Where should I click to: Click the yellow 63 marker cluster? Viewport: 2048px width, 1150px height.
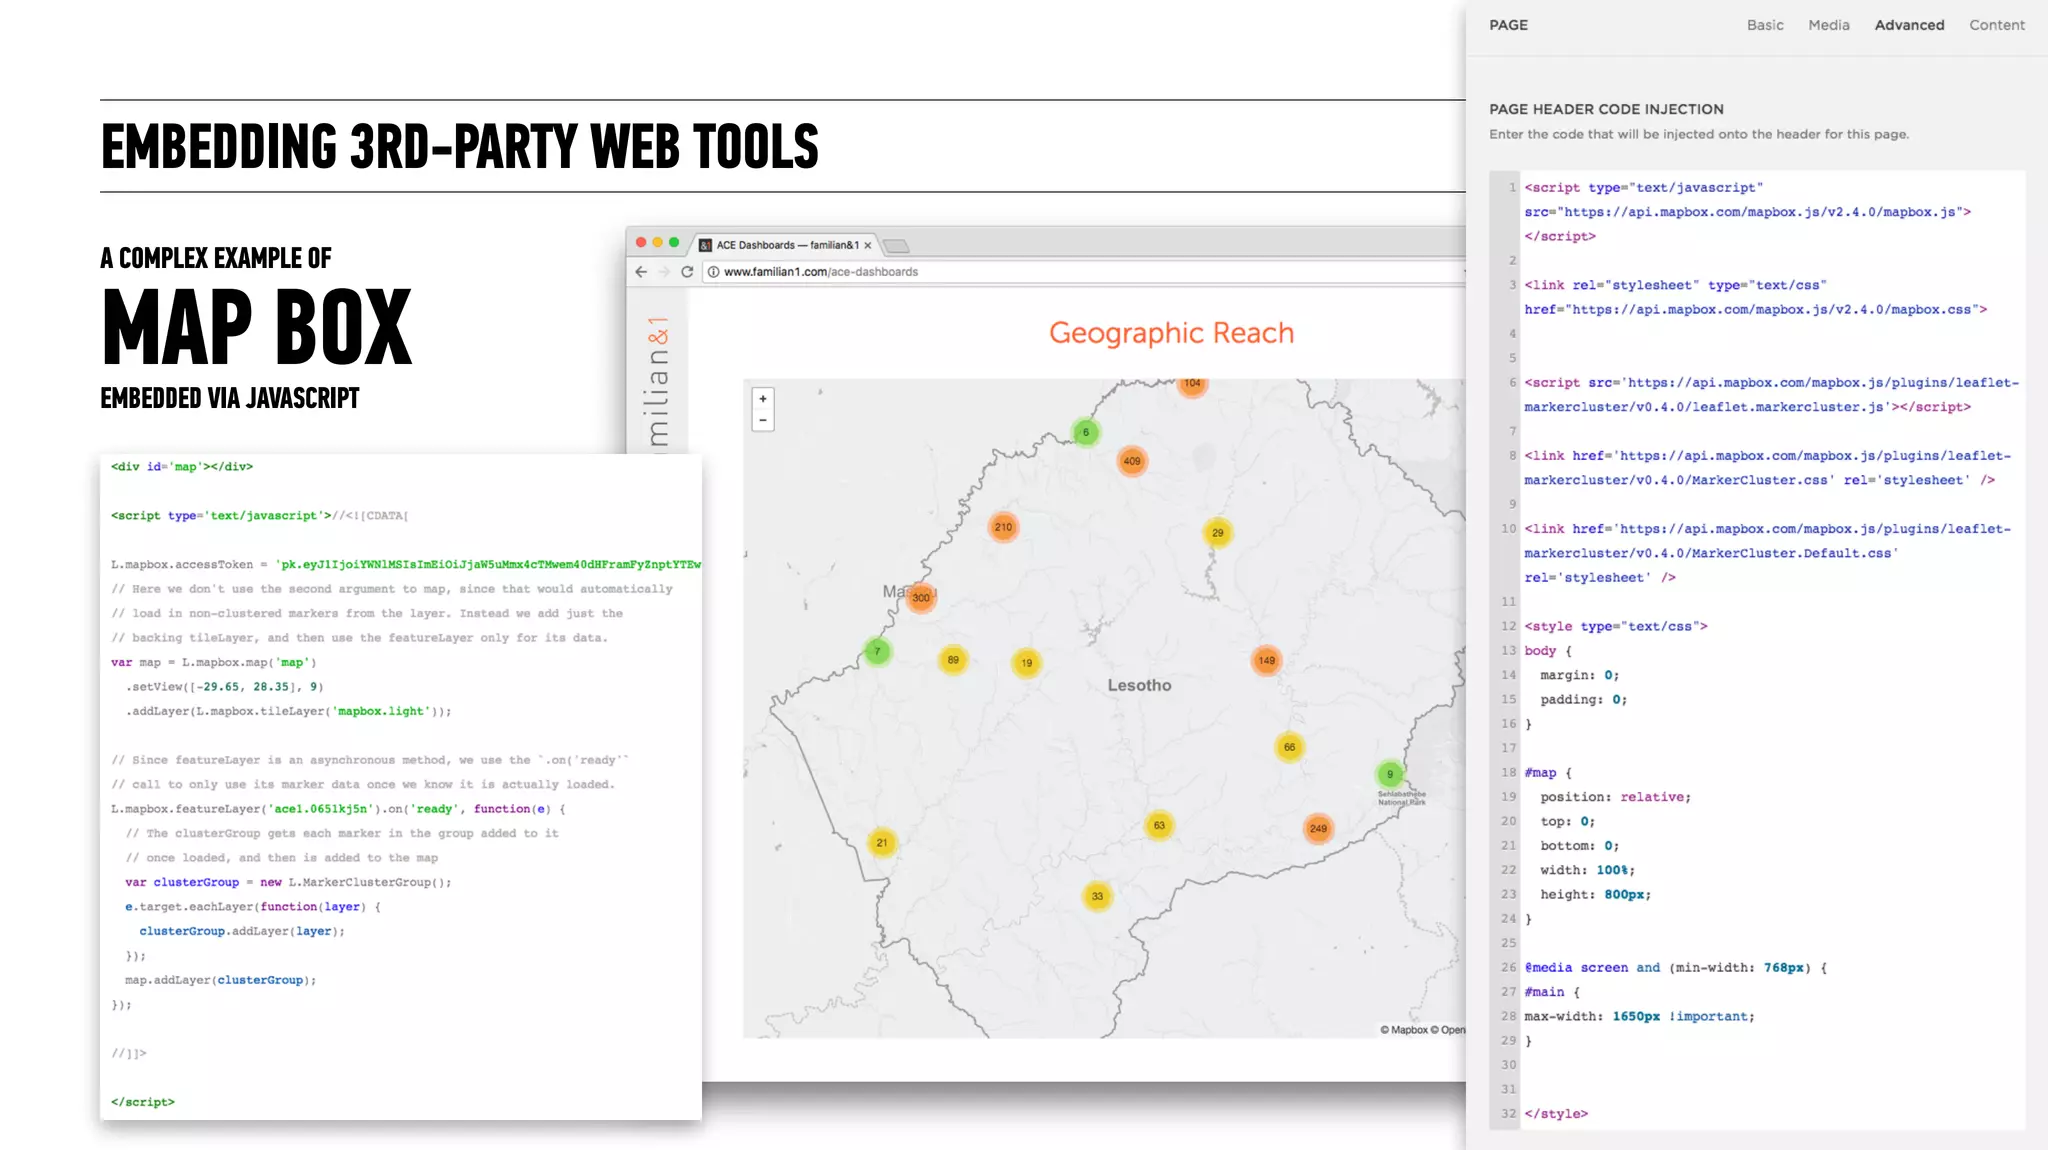pyautogui.click(x=1159, y=826)
